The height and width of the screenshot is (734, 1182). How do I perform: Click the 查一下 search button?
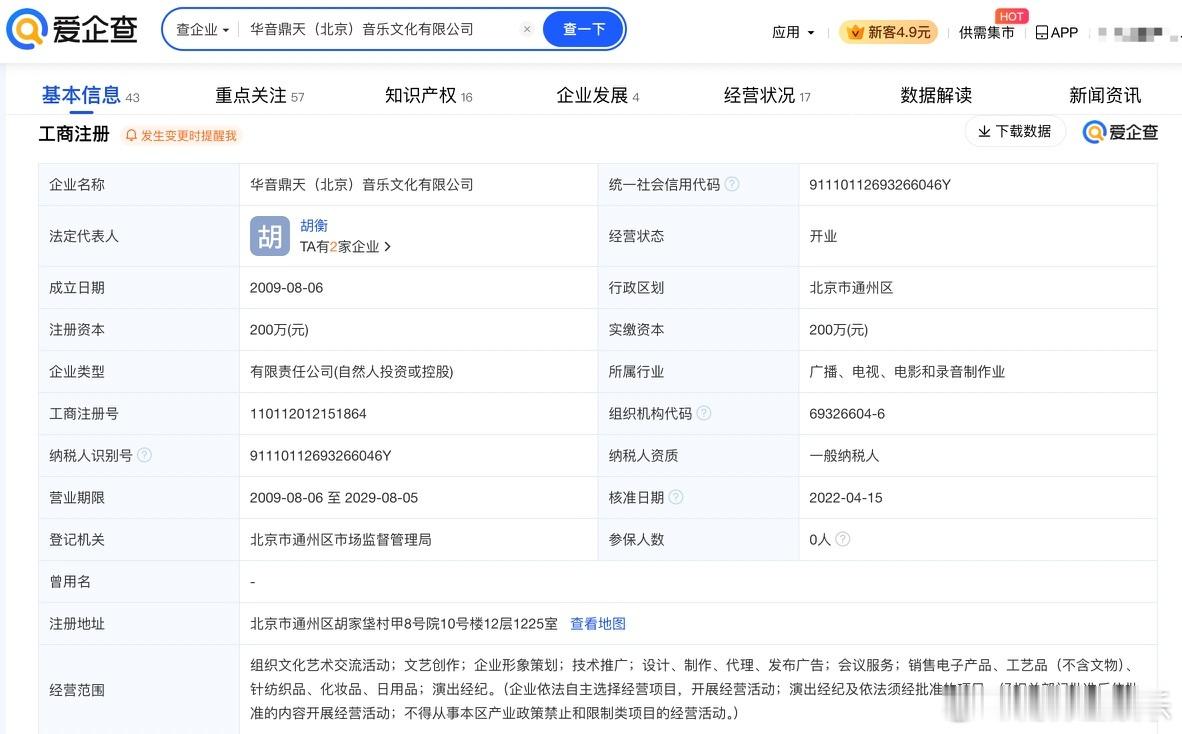coord(584,29)
